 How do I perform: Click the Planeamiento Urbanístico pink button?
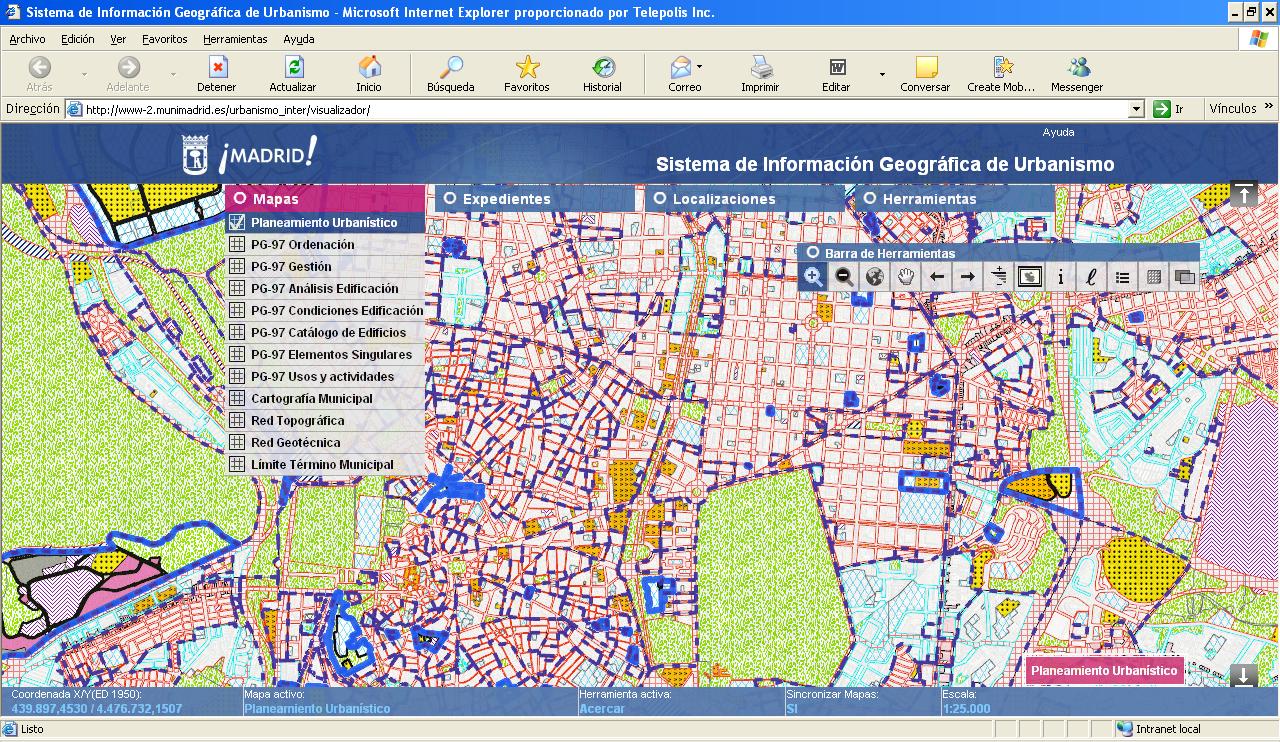coord(1104,671)
